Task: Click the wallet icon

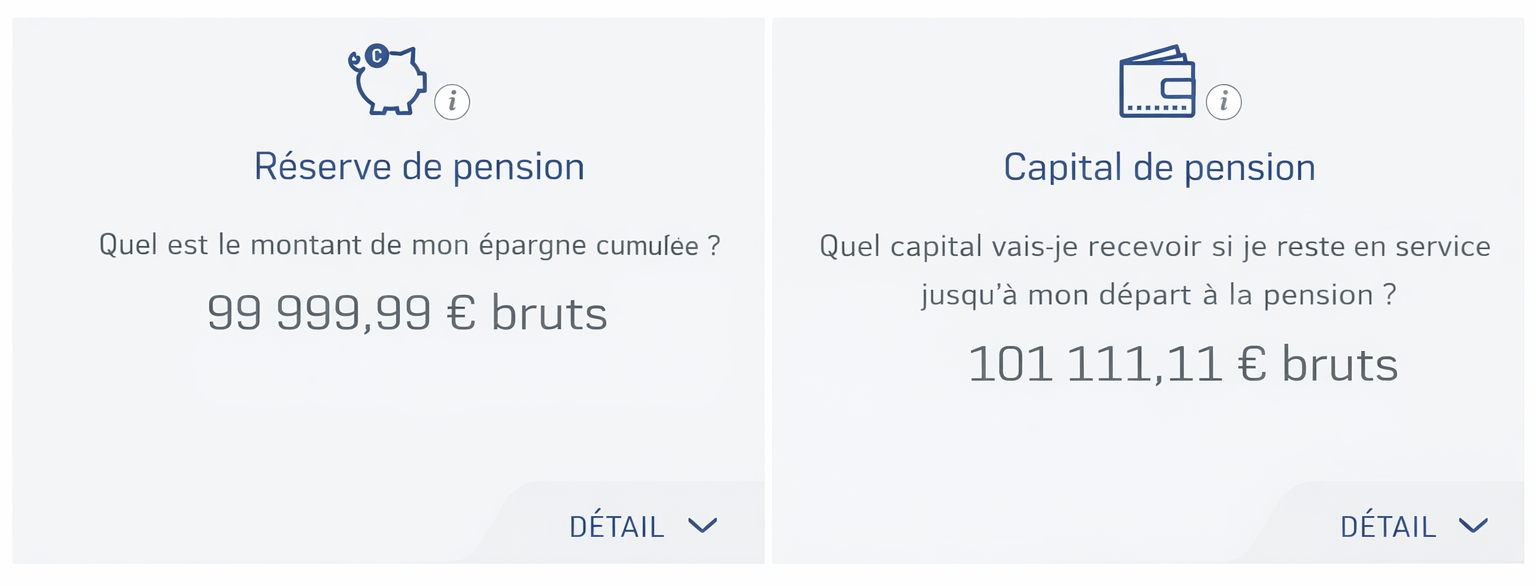Action: point(1157,82)
